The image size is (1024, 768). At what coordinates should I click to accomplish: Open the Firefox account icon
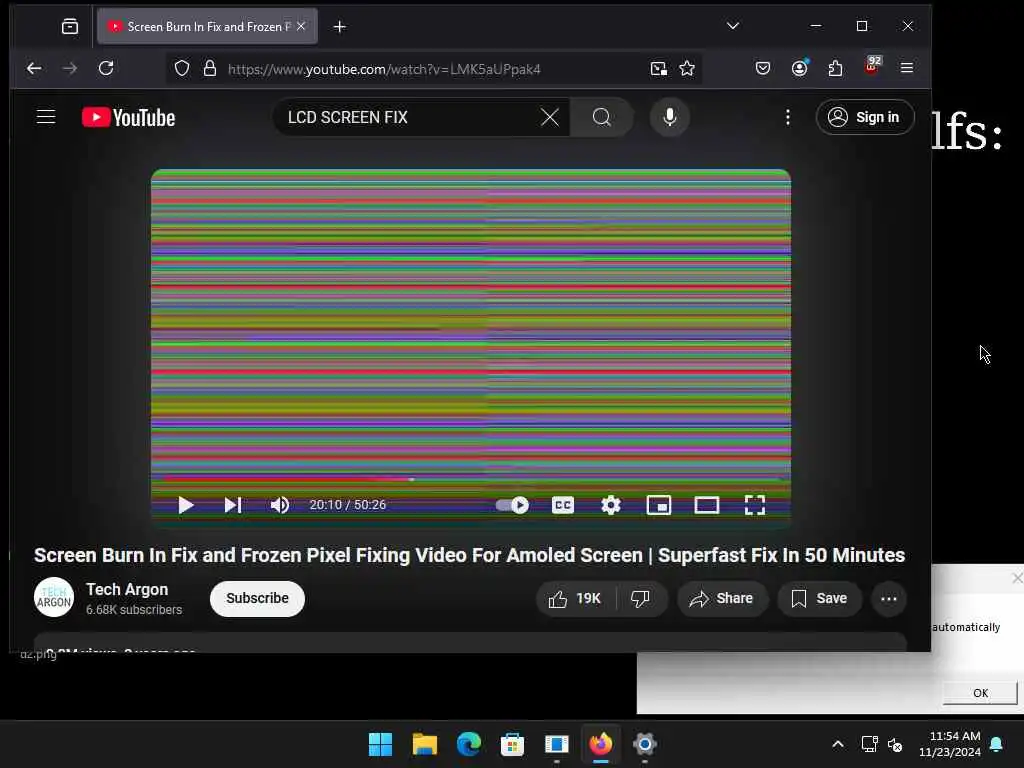pos(799,68)
